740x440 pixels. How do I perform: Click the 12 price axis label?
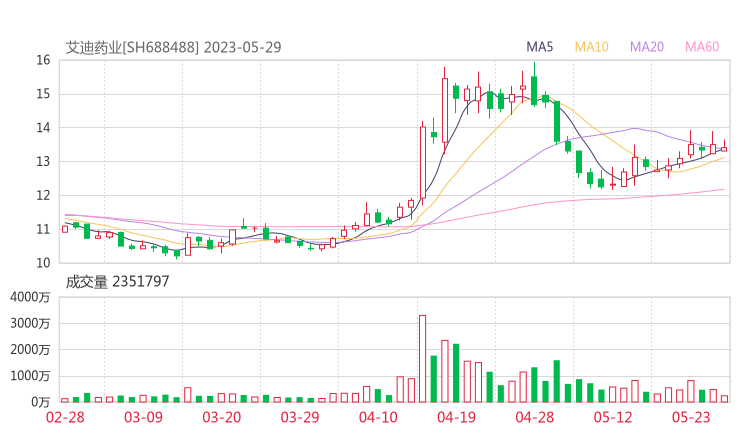click(x=43, y=195)
